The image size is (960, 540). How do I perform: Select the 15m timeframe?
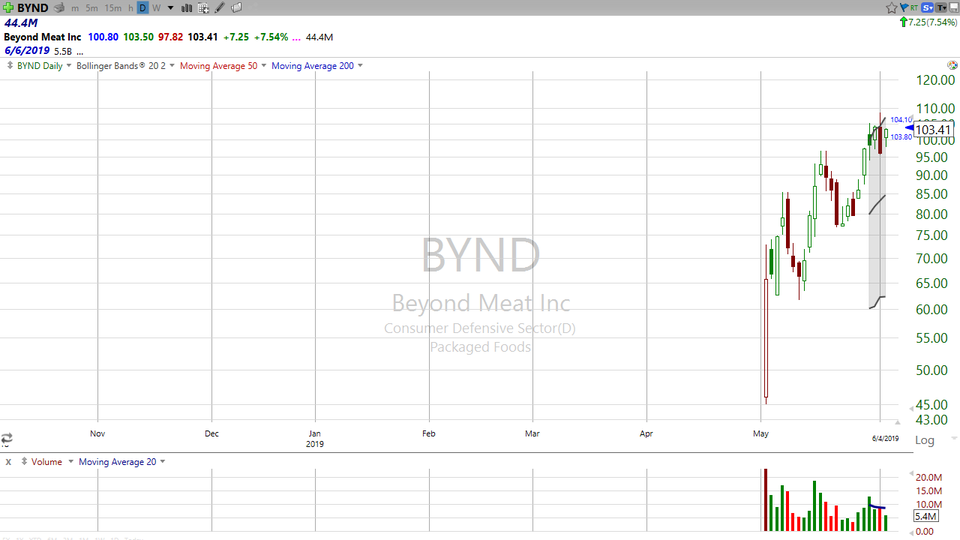coord(113,8)
